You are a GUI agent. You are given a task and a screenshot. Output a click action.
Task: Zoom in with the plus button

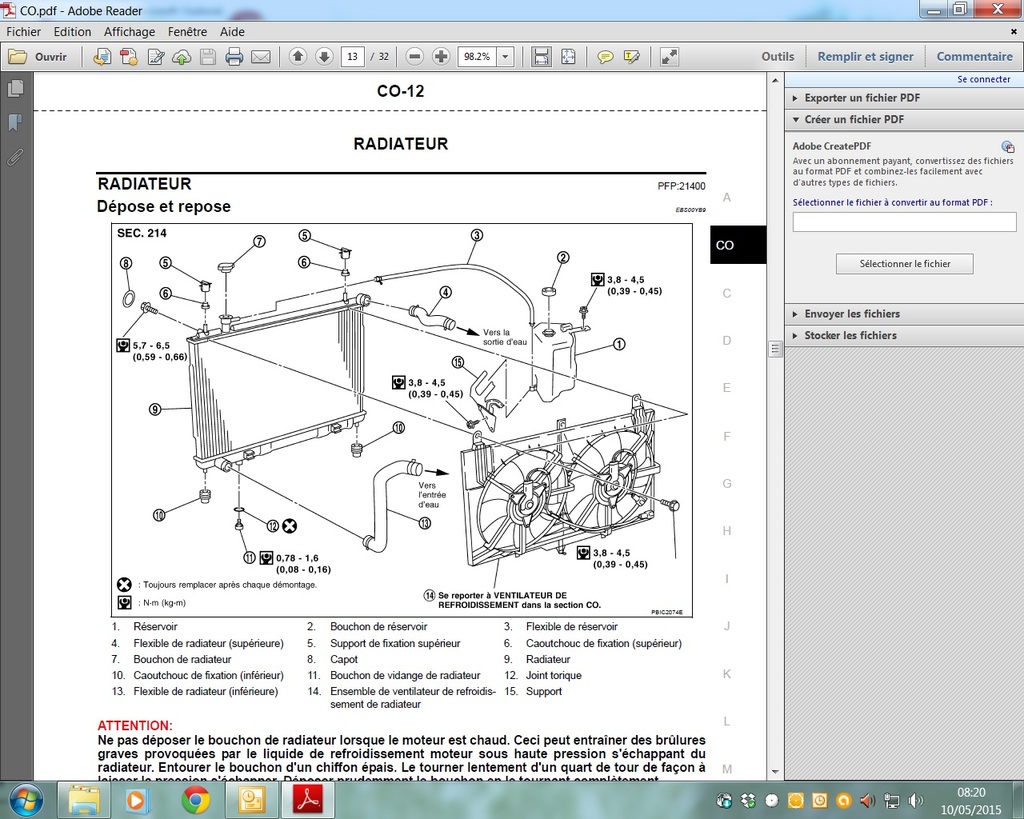pyautogui.click(x=440, y=57)
